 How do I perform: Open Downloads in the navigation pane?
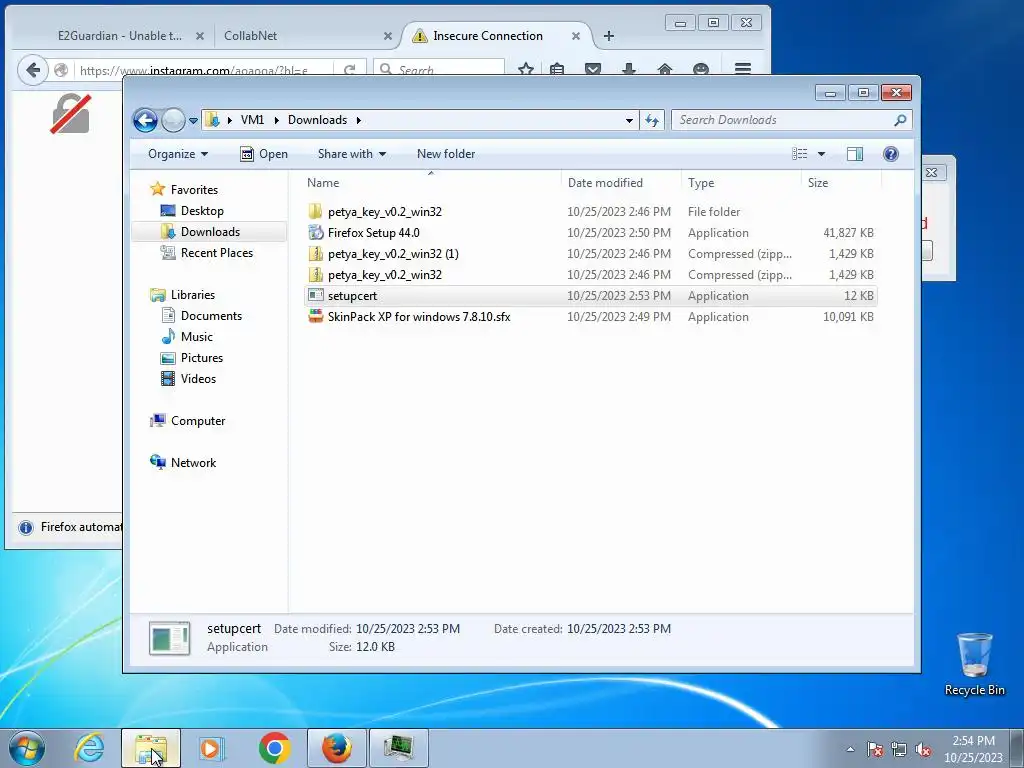210,232
